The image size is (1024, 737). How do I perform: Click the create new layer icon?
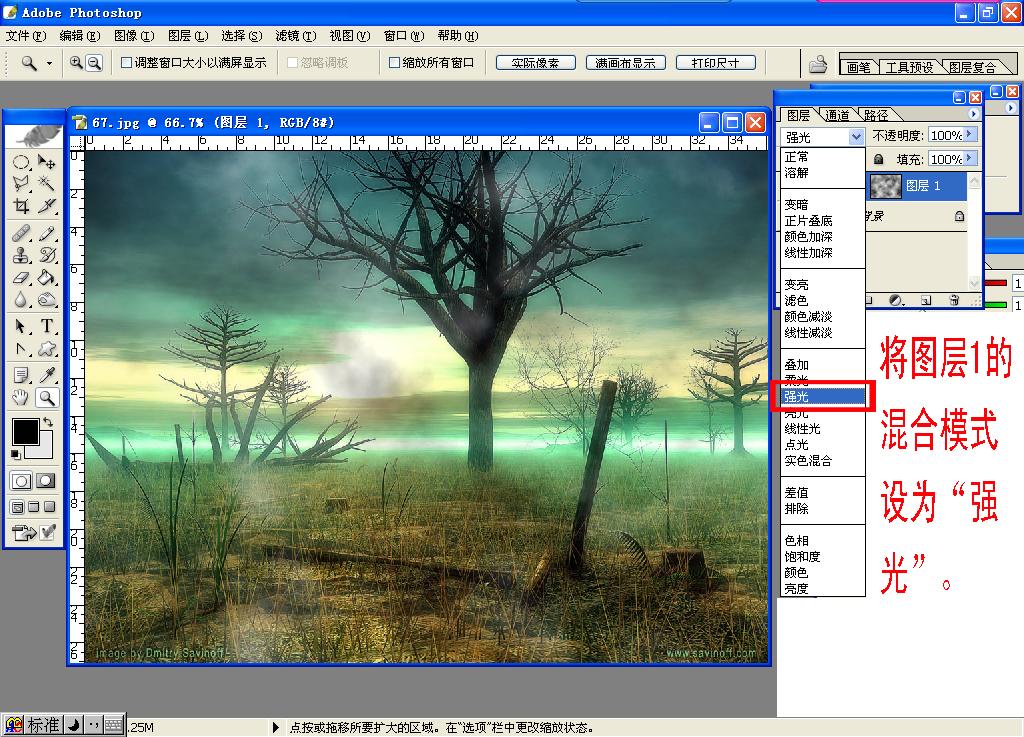[x=926, y=300]
